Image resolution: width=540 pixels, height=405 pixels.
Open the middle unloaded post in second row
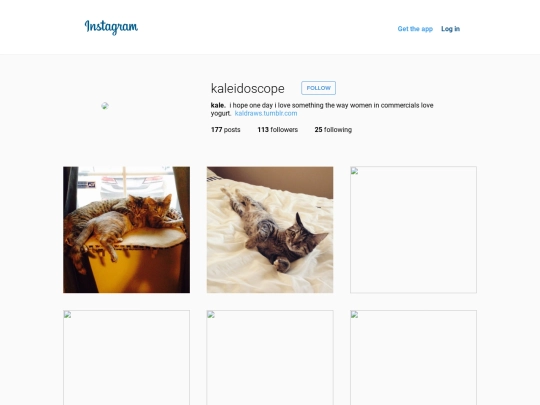point(270,357)
